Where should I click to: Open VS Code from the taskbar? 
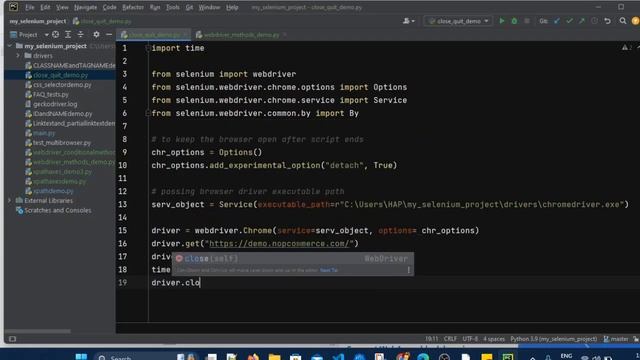338,357
